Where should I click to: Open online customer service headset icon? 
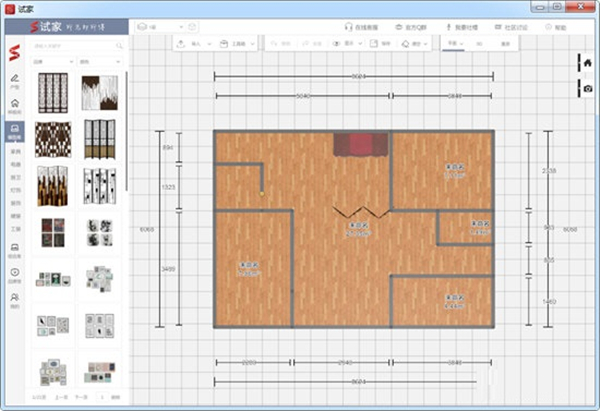pos(347,27)
